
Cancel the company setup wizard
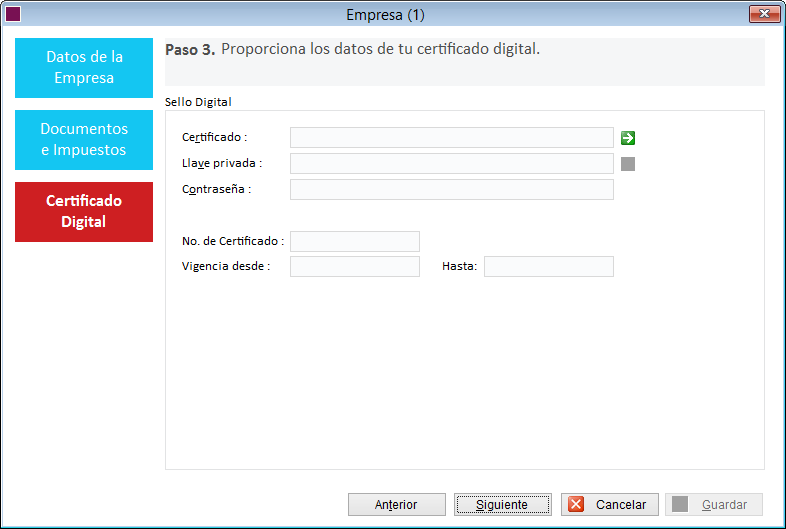pos(610,504)
